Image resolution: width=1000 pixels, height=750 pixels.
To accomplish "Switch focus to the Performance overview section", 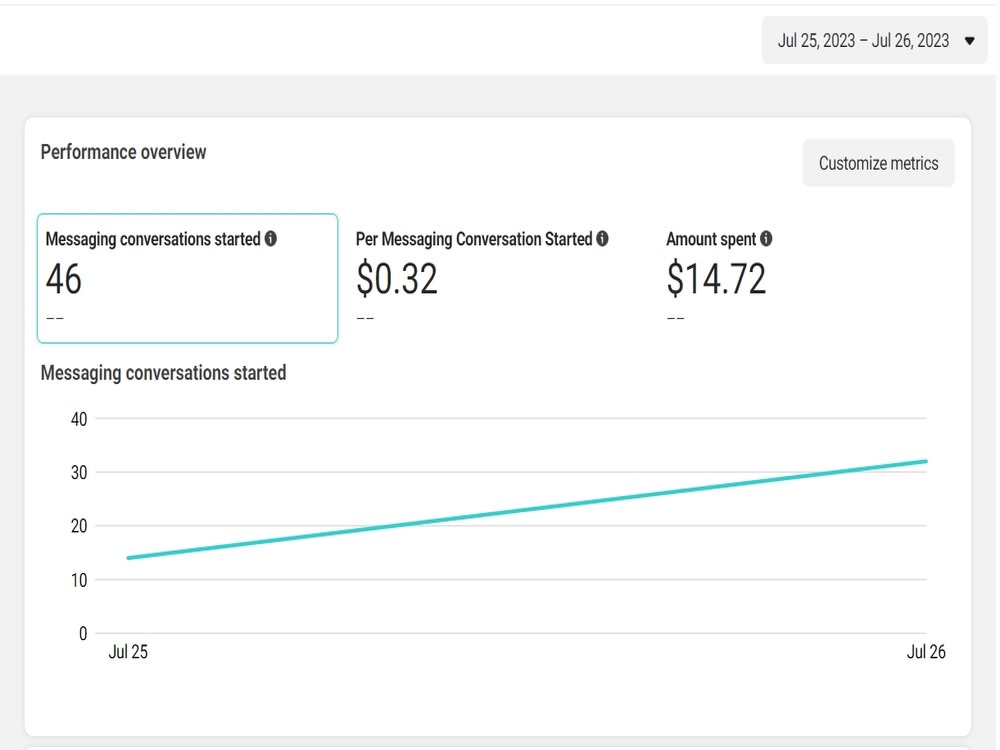I will coord(122,152).
